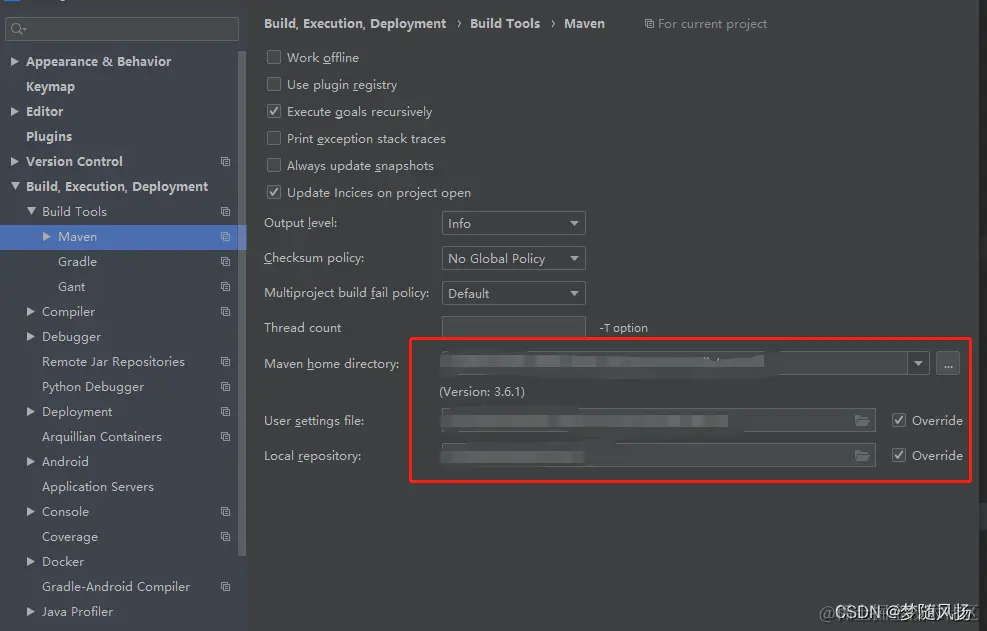Click project-level icon on Compiler row

pyautogui.click(x=225, y=312)
